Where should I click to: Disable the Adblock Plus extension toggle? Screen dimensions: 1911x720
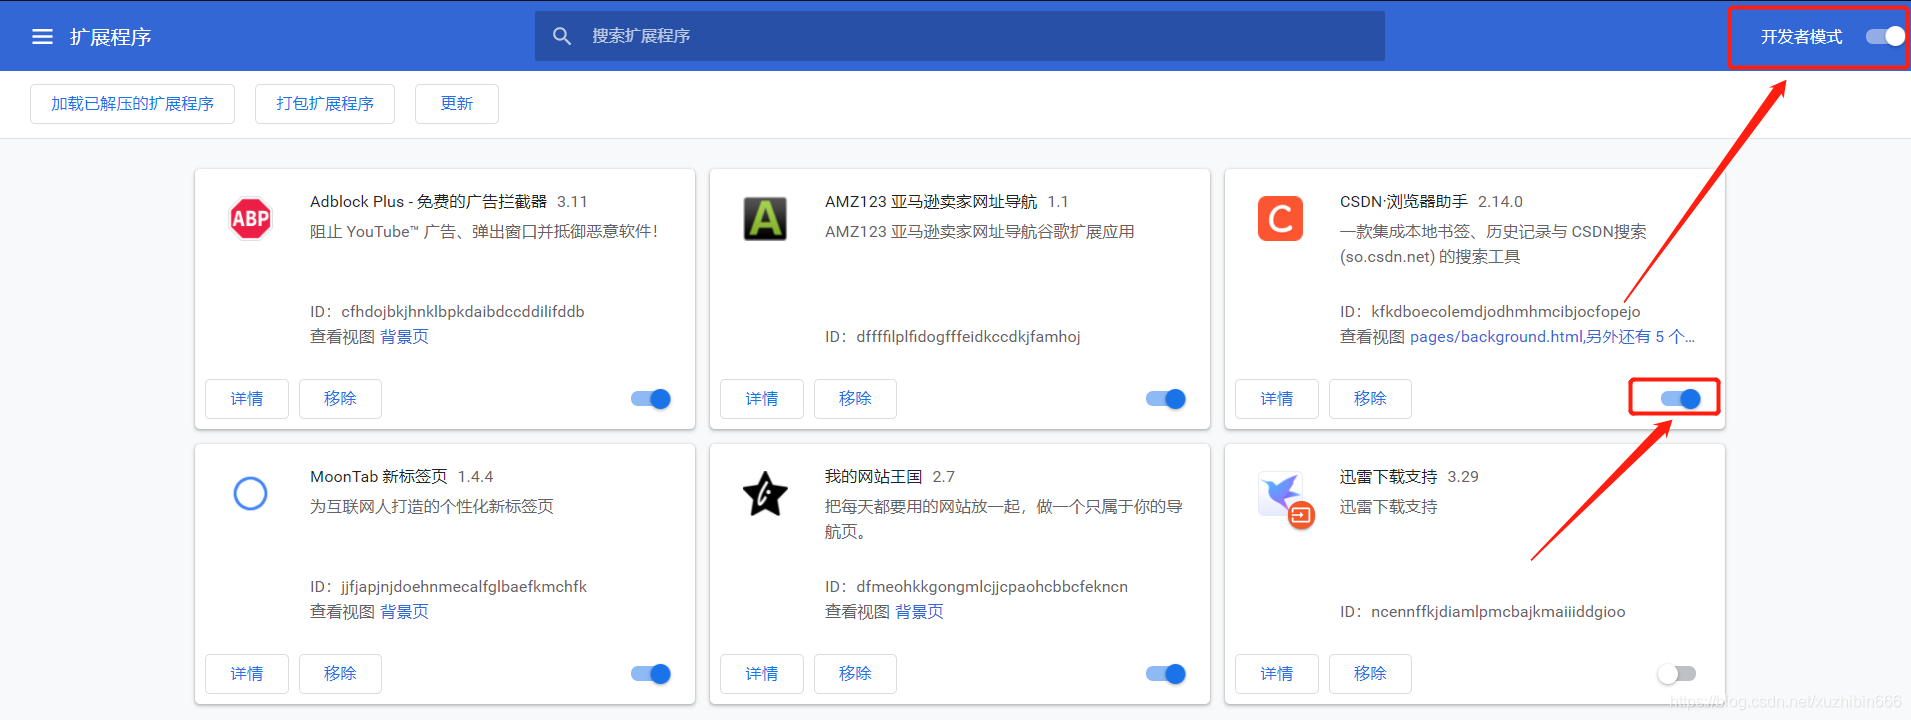pyautogui.click(x=651, y=399)
